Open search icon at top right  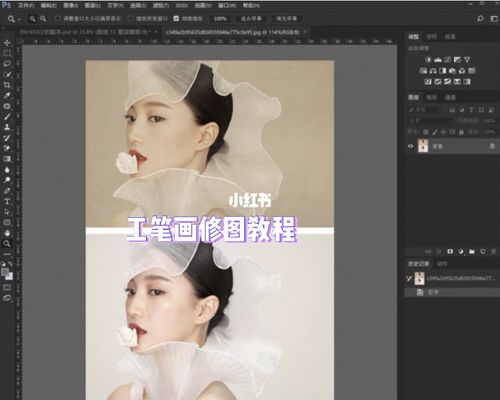pos(480,19)
